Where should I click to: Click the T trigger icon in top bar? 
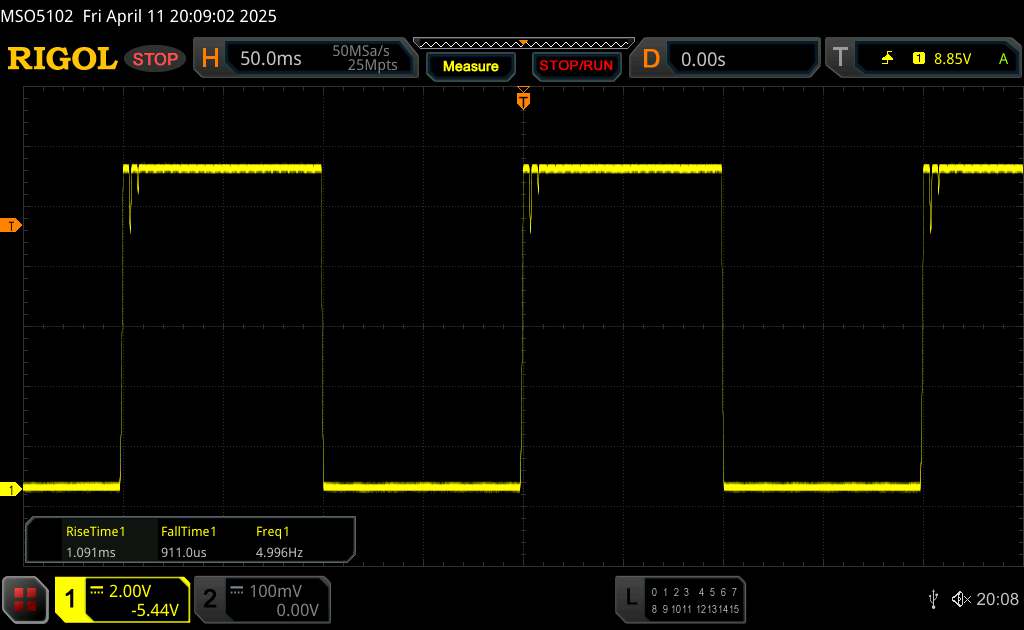(839, 59)
